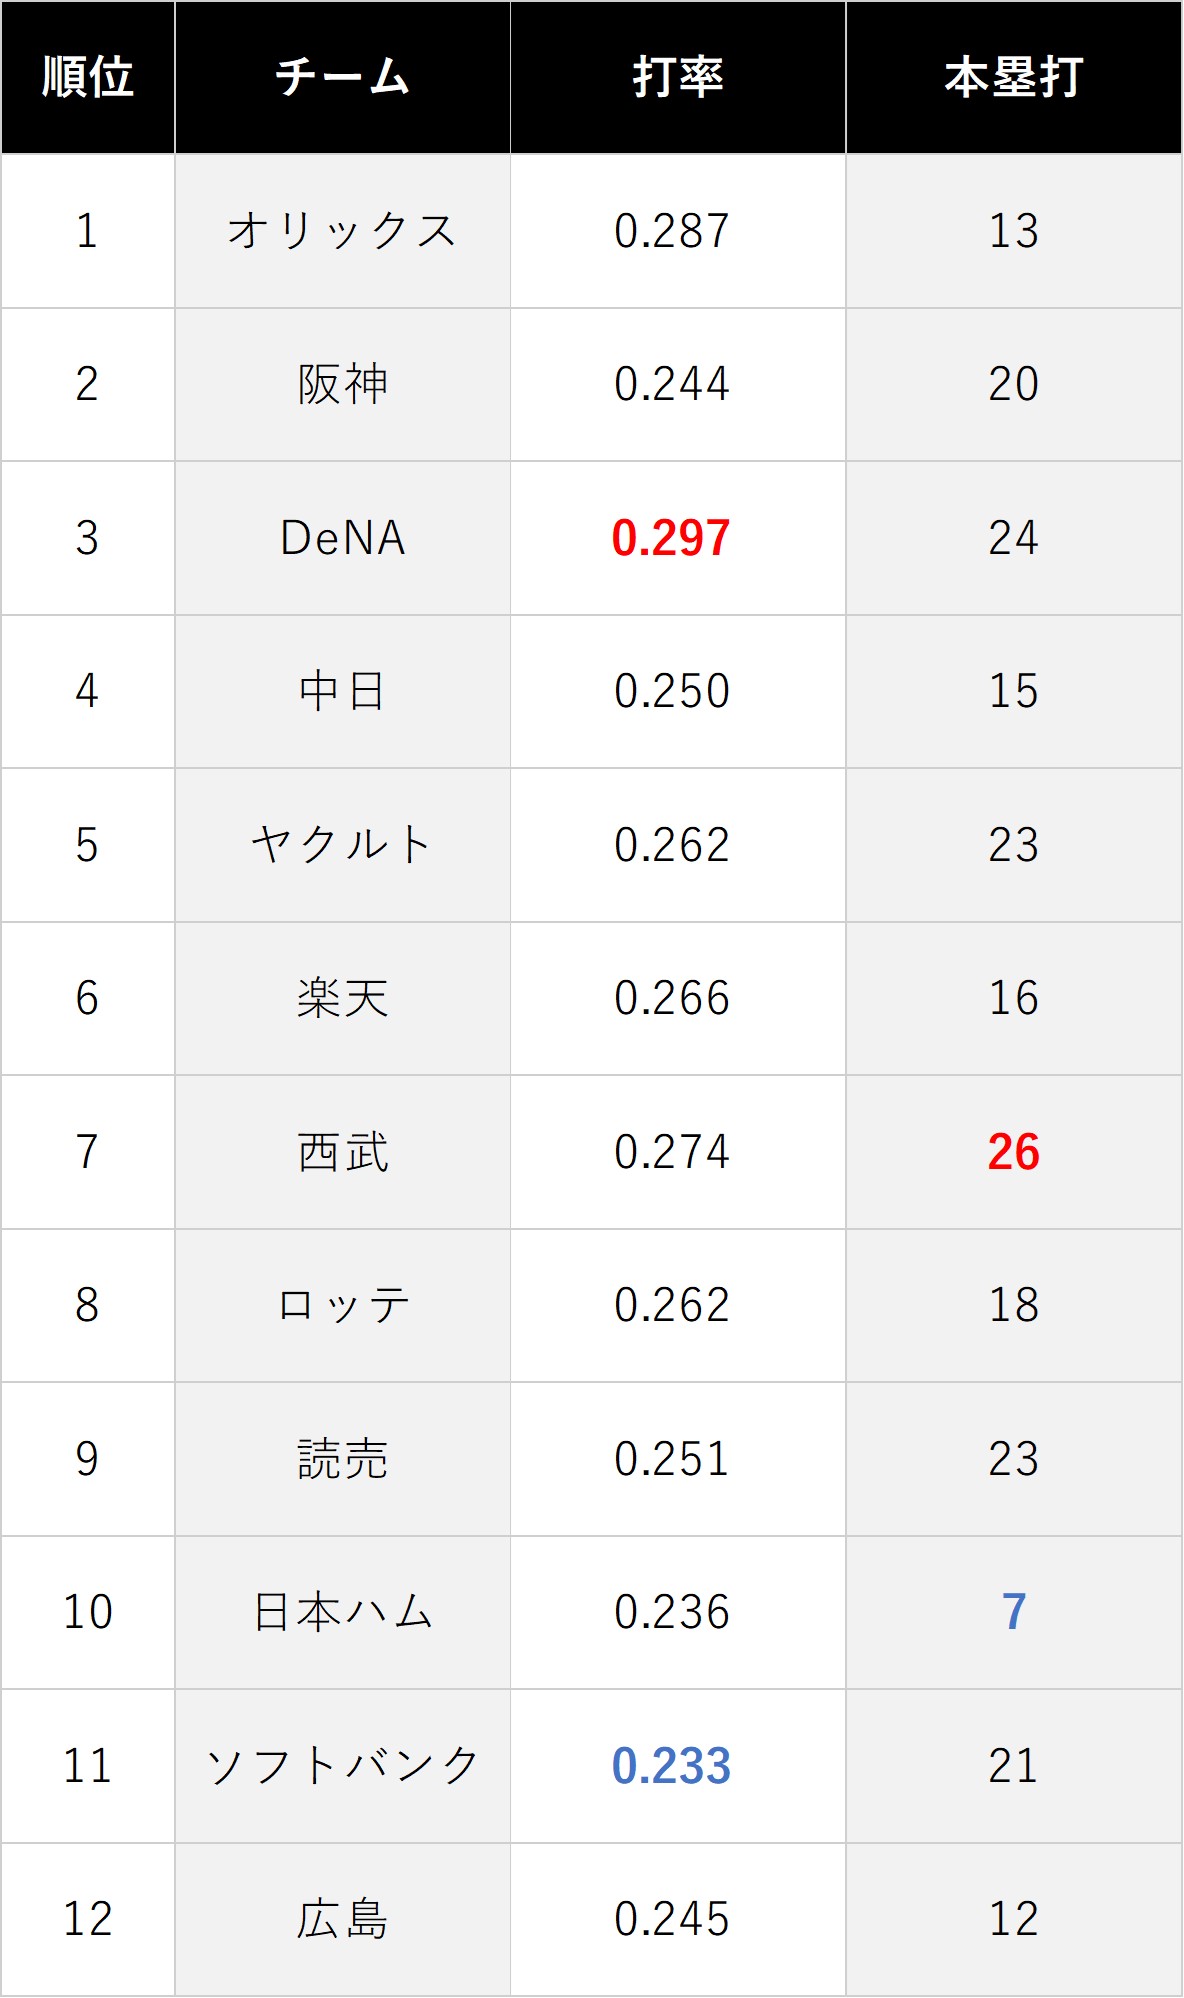Screen dimensions: 1184x1998
Task: Click the DeNA team name
Action: point(342,538)
